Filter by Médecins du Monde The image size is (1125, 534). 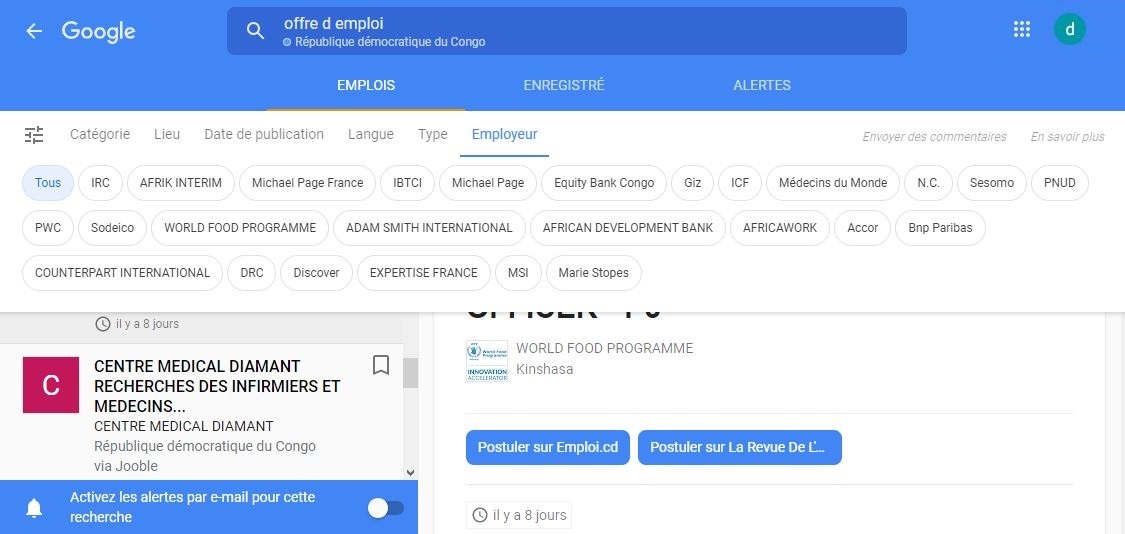point(833,183)
